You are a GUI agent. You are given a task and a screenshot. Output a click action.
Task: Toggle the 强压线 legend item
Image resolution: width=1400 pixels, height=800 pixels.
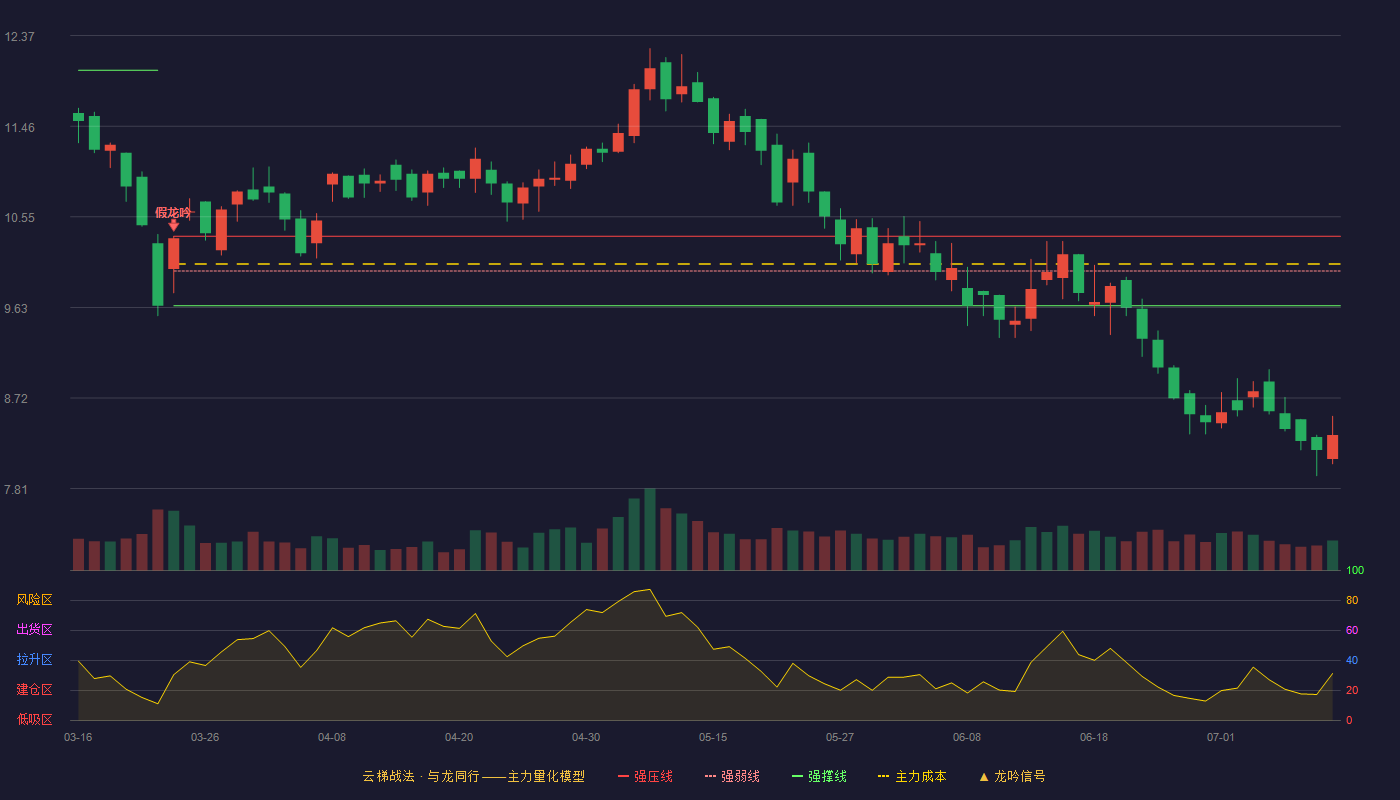[x=645, y=776]
